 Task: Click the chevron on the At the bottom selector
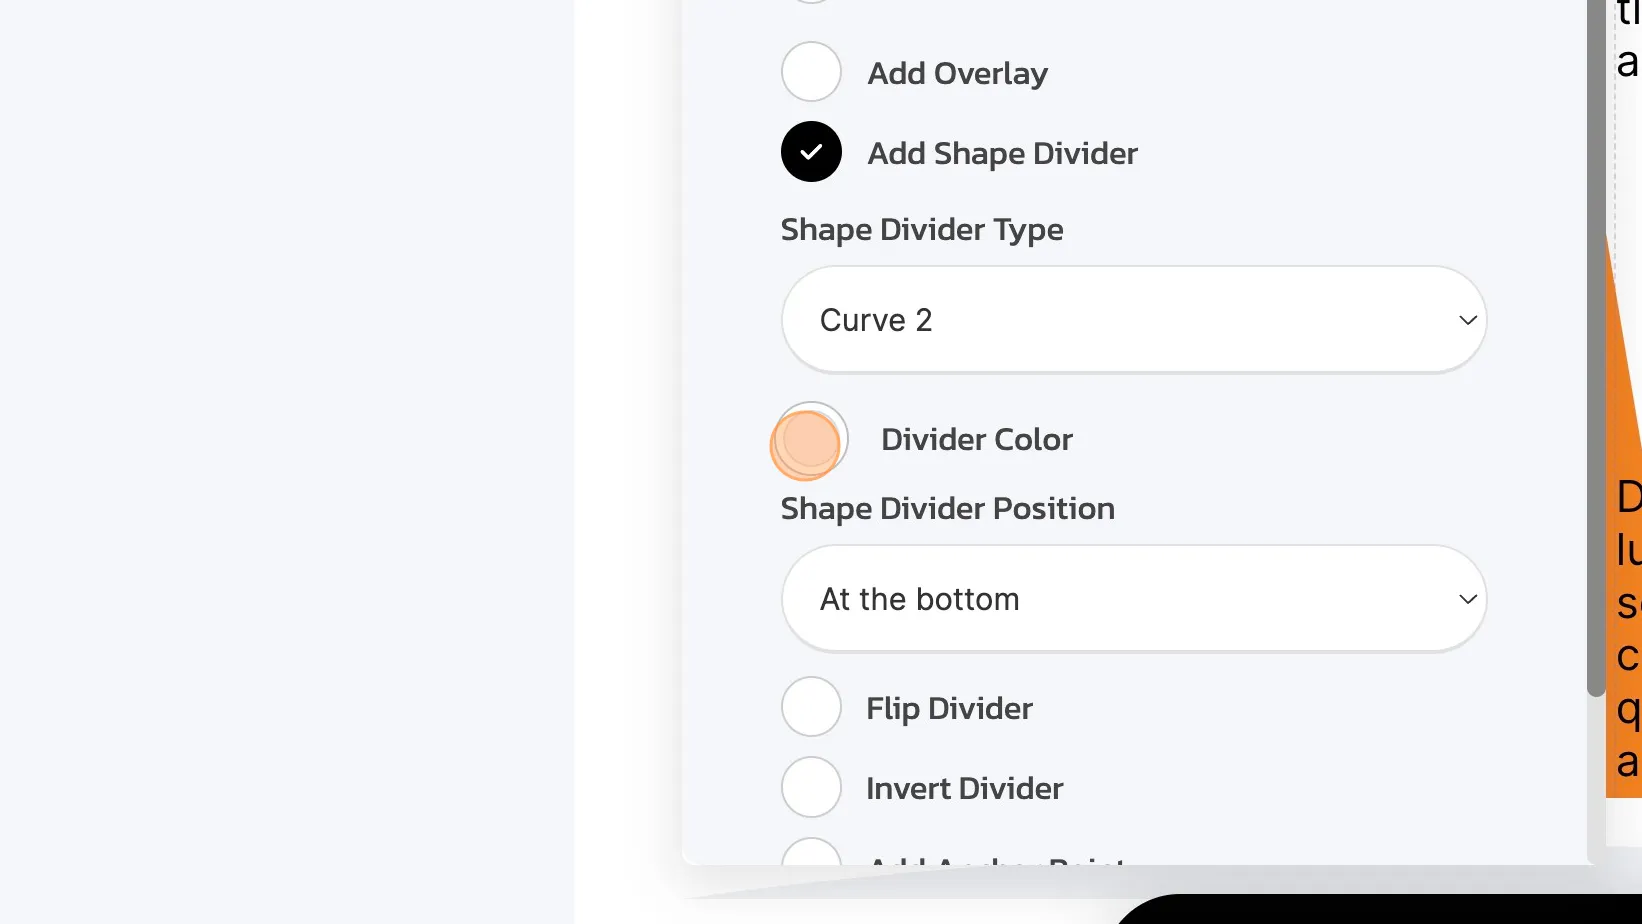(x=1467, y=598)
